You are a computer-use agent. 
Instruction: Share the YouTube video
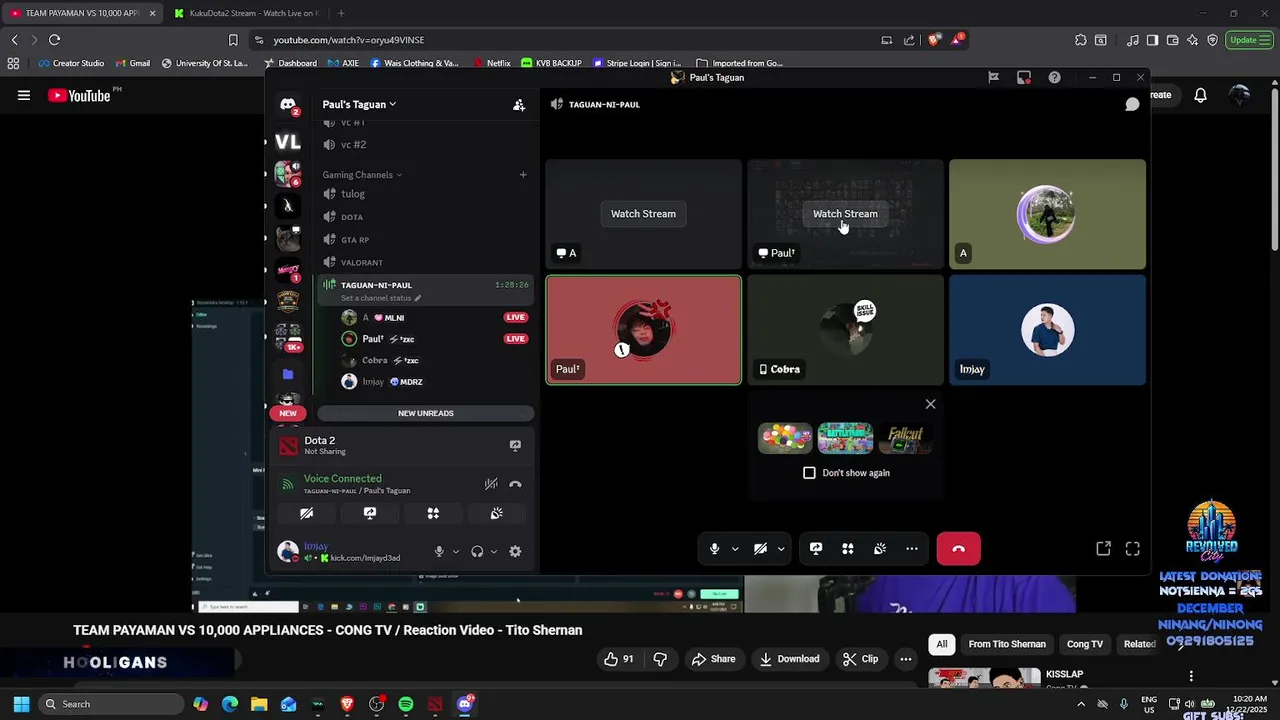click(713, 659)
